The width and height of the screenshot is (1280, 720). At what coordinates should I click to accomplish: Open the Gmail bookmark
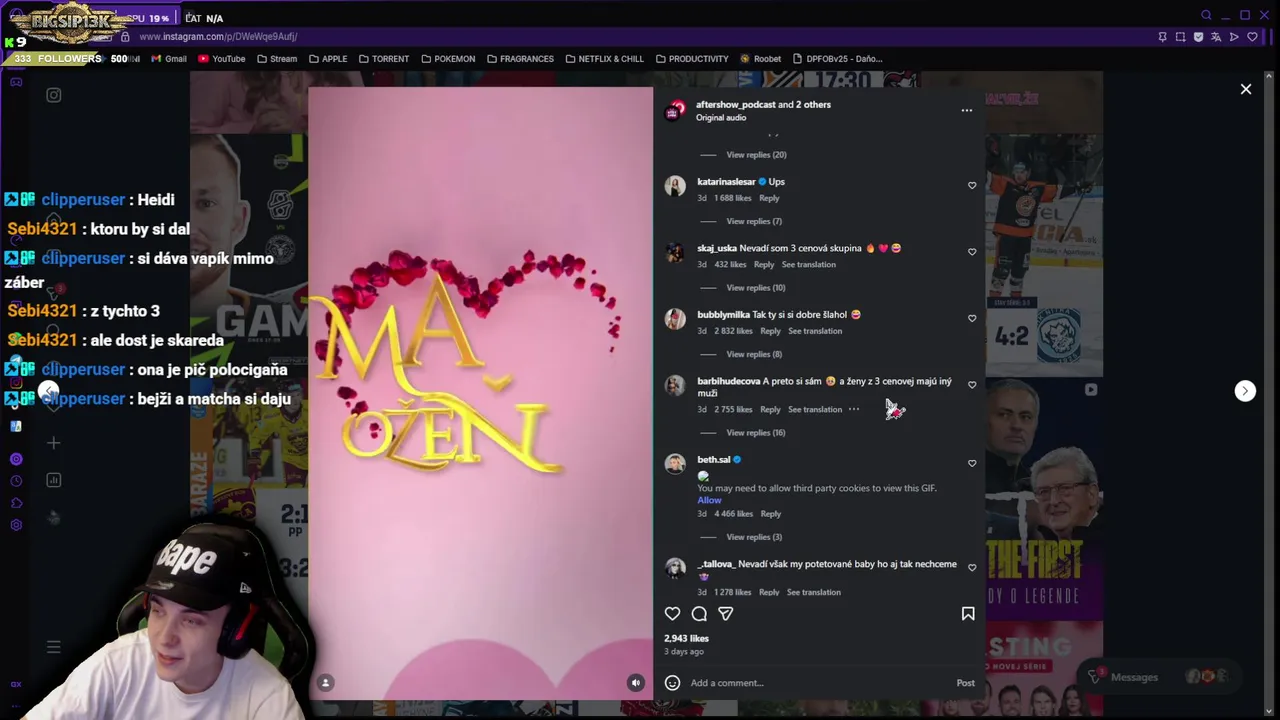click(169, 59)
